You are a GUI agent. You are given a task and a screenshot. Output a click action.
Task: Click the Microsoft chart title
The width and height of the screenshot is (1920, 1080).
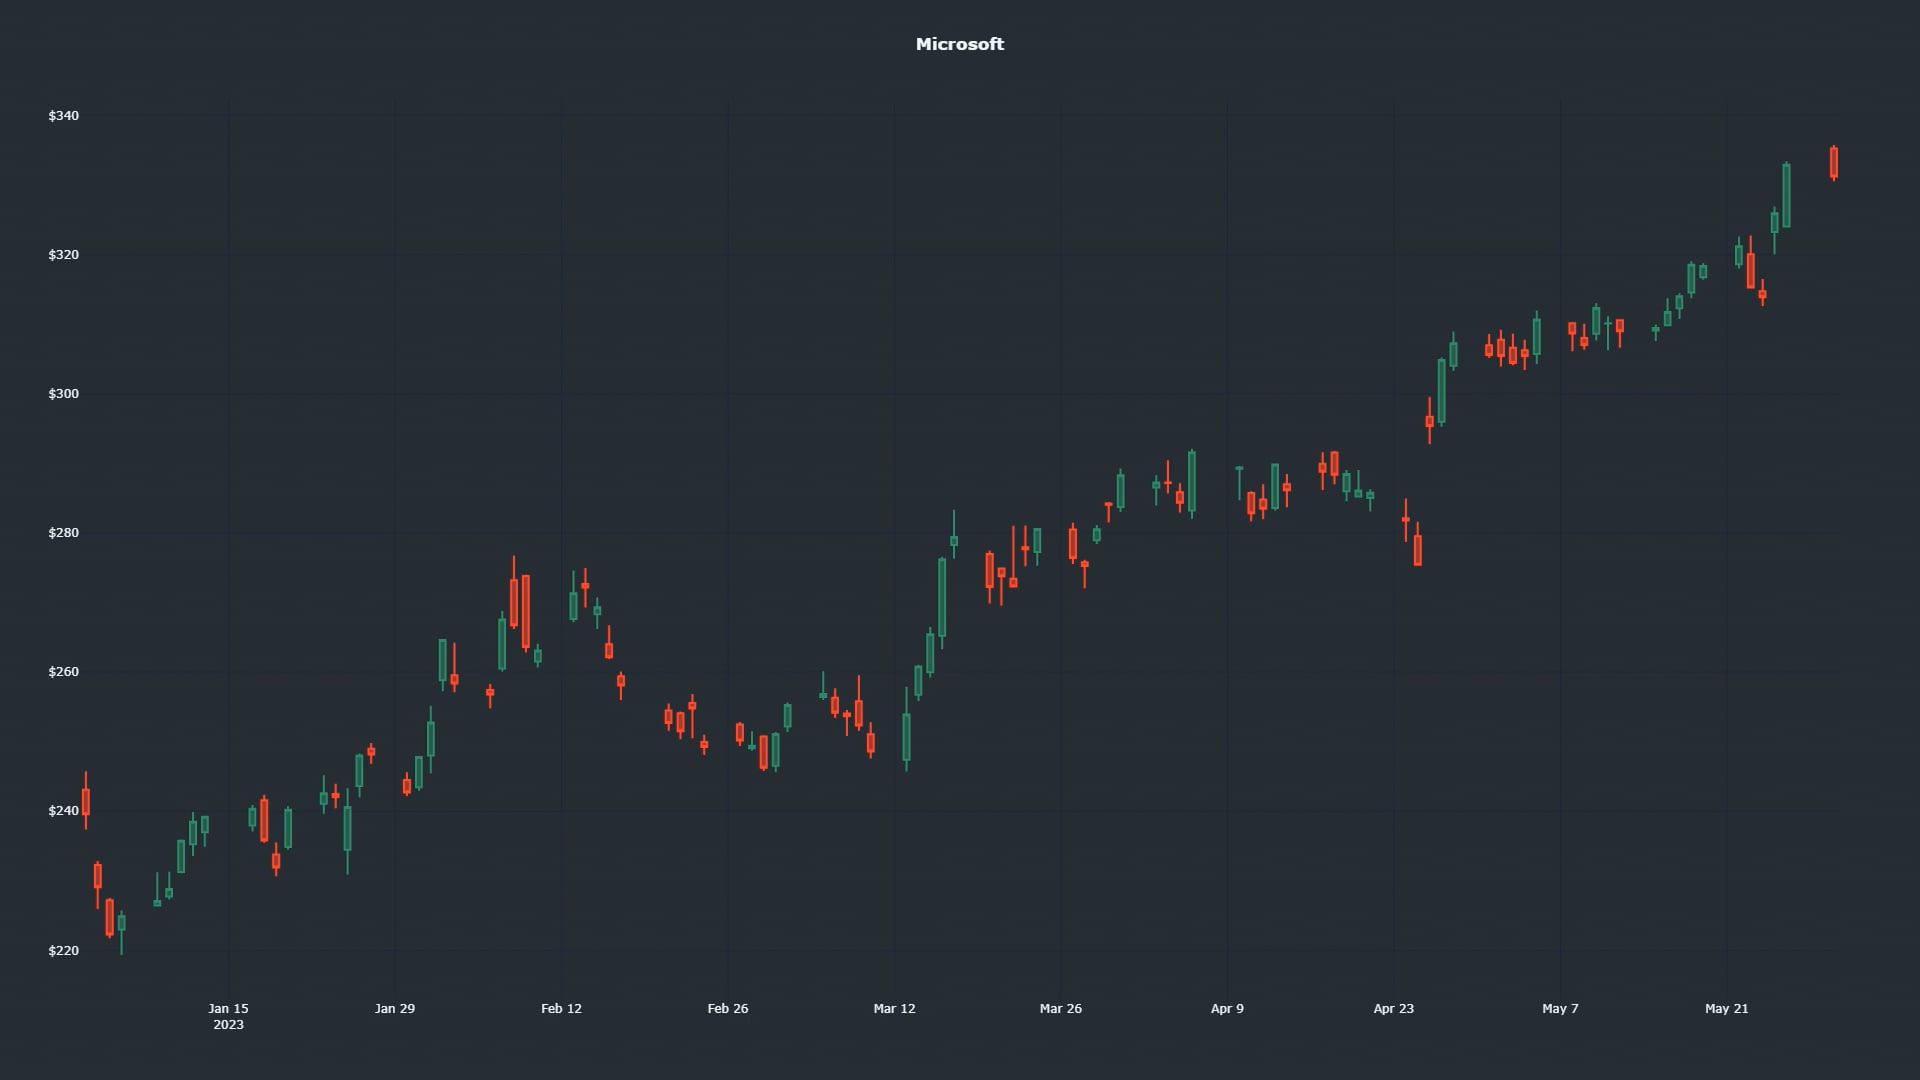tap(959, 44)
